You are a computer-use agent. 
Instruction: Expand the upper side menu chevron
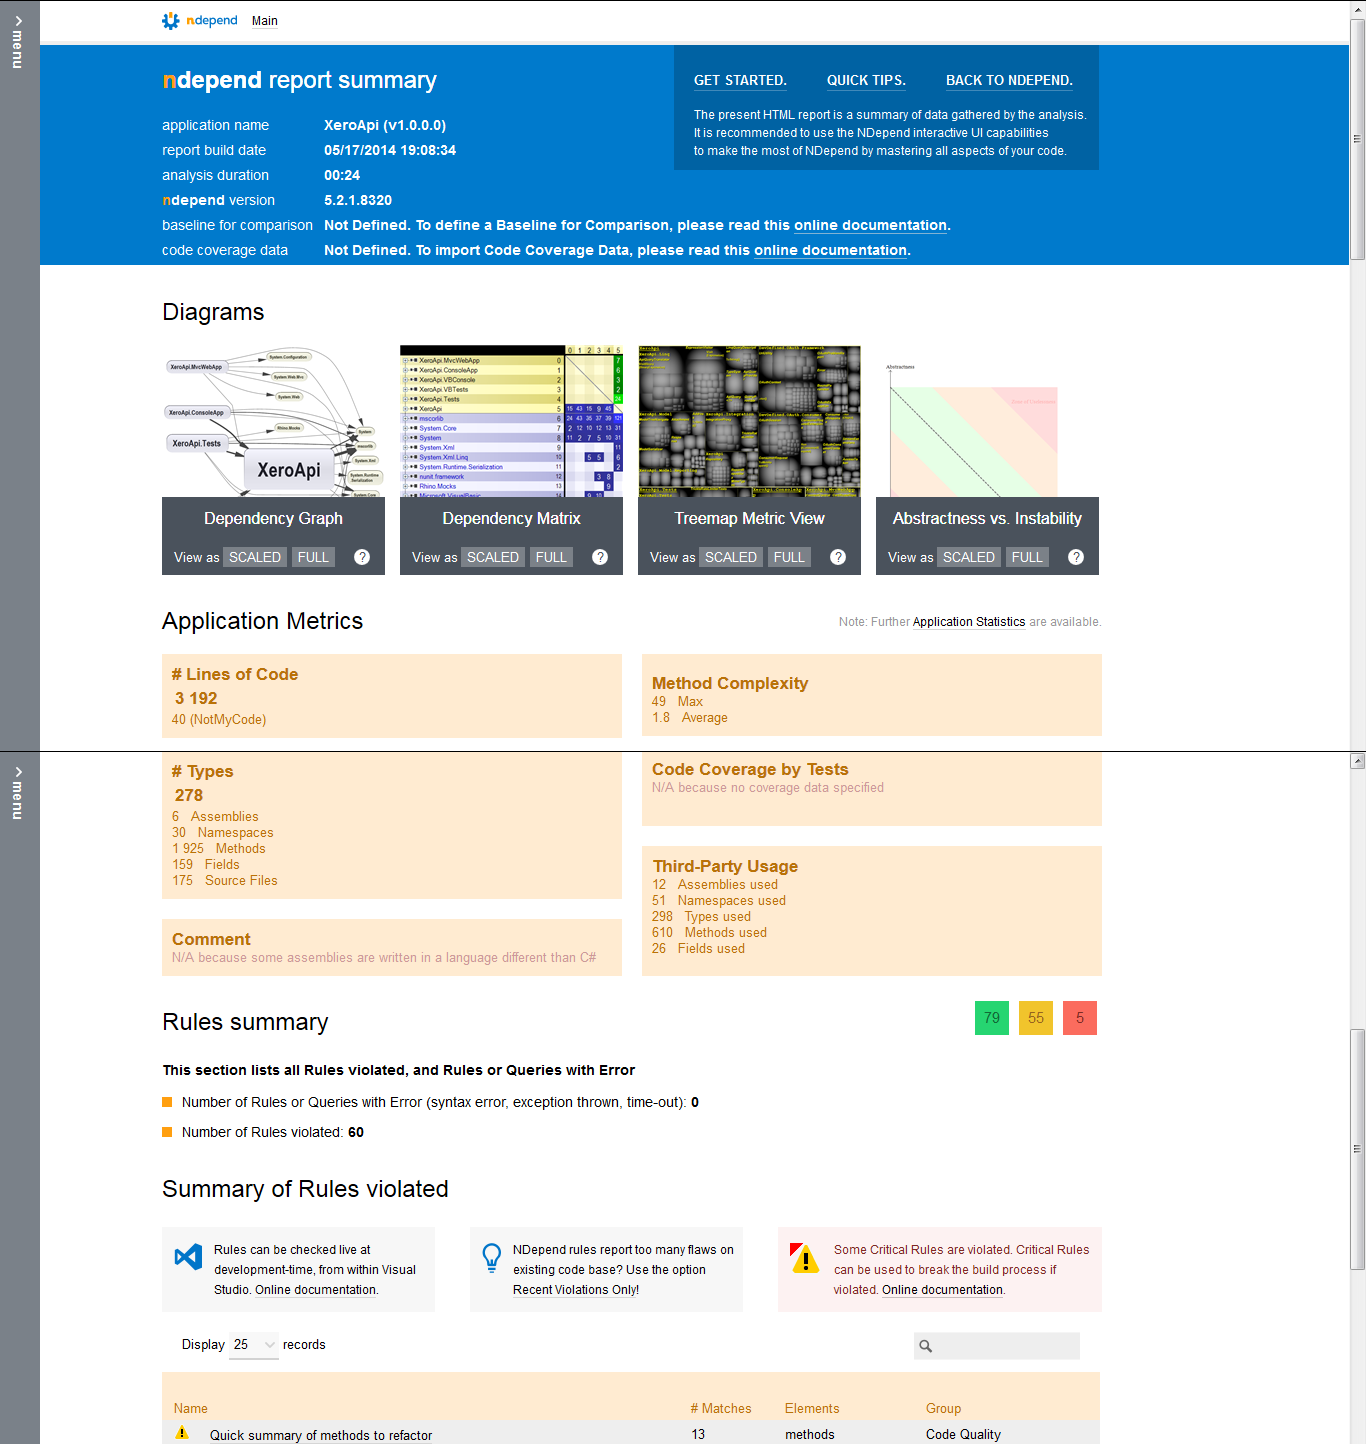tap(18, 21)
